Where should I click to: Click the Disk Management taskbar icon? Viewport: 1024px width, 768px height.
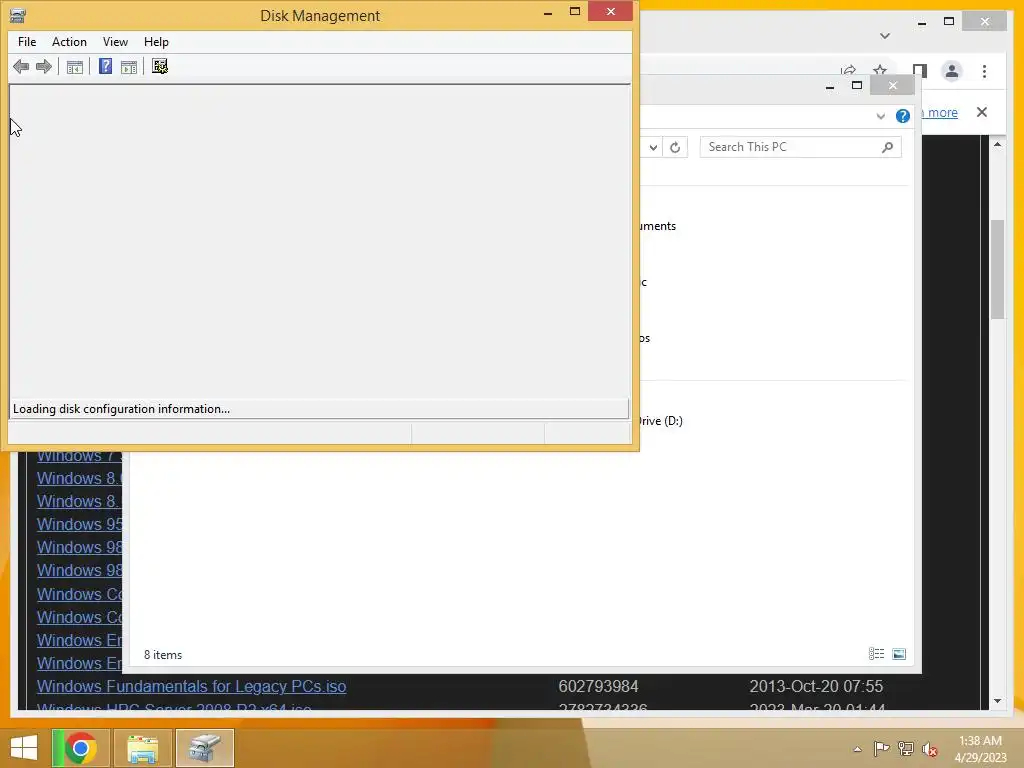(x=204, y=748)
